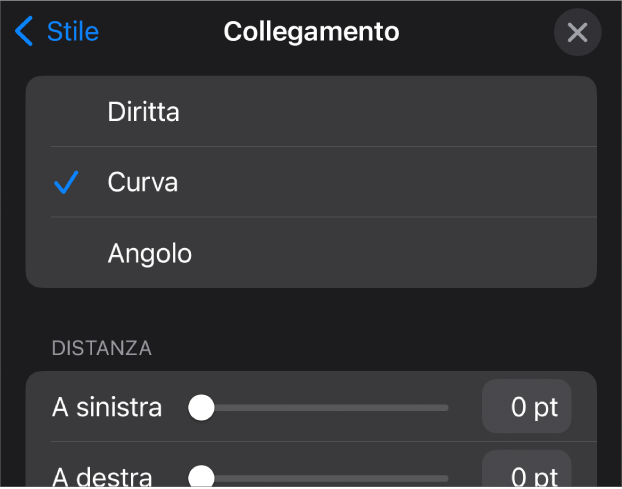The image size is (622, 489).
Task: Click the blue checkmark beside Curva
Action: coord(66,183)
